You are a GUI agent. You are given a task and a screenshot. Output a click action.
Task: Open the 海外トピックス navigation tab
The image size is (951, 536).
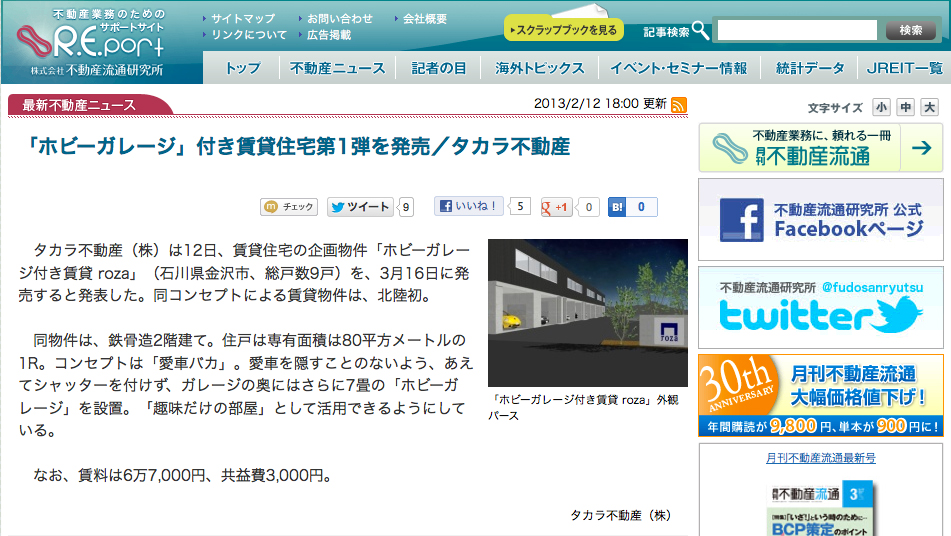539,68
